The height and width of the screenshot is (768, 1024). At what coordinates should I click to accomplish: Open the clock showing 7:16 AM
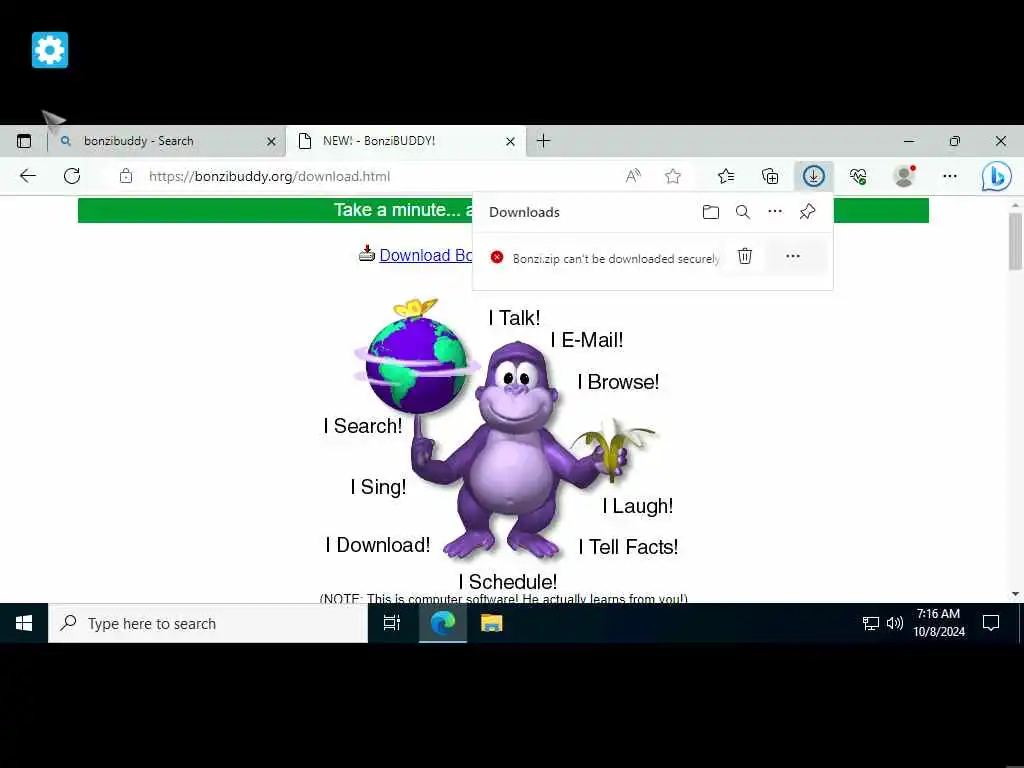pos(939,623)
